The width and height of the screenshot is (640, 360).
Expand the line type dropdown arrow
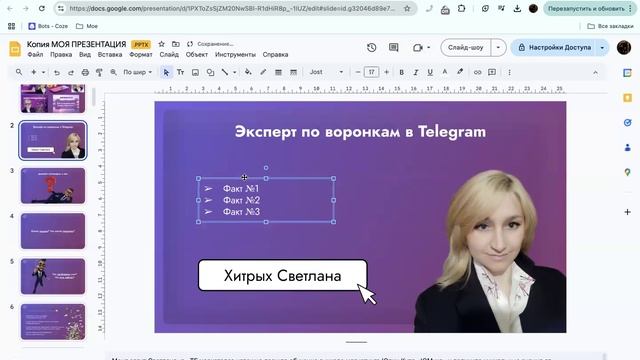[234, 72]
